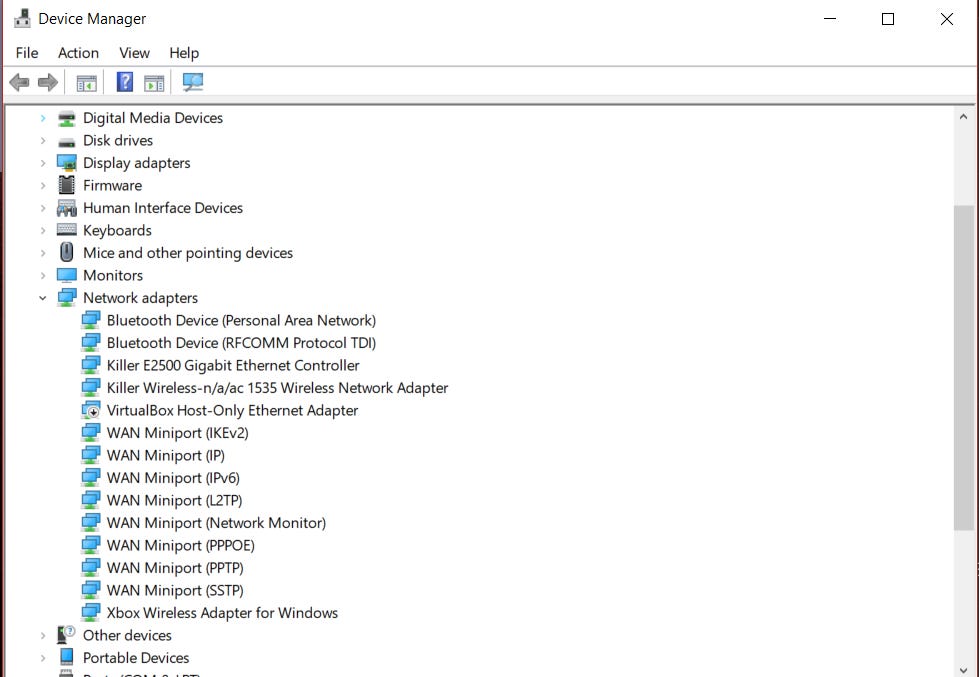
Task: Select WAN Miniport (Network Monitor)
Action: (216, 523)
